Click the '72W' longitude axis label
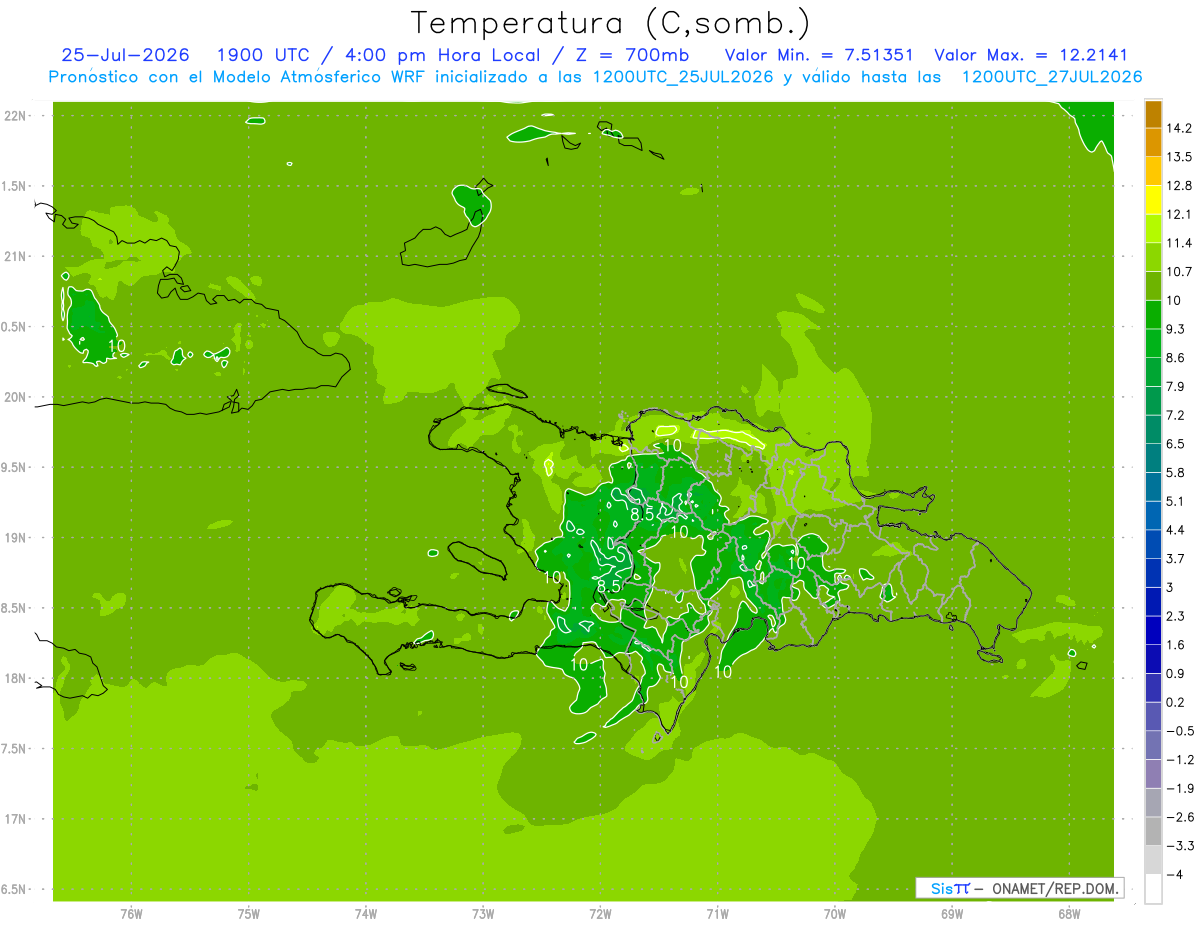This screenshot has width=1200, height=927. tap(600, 913)
